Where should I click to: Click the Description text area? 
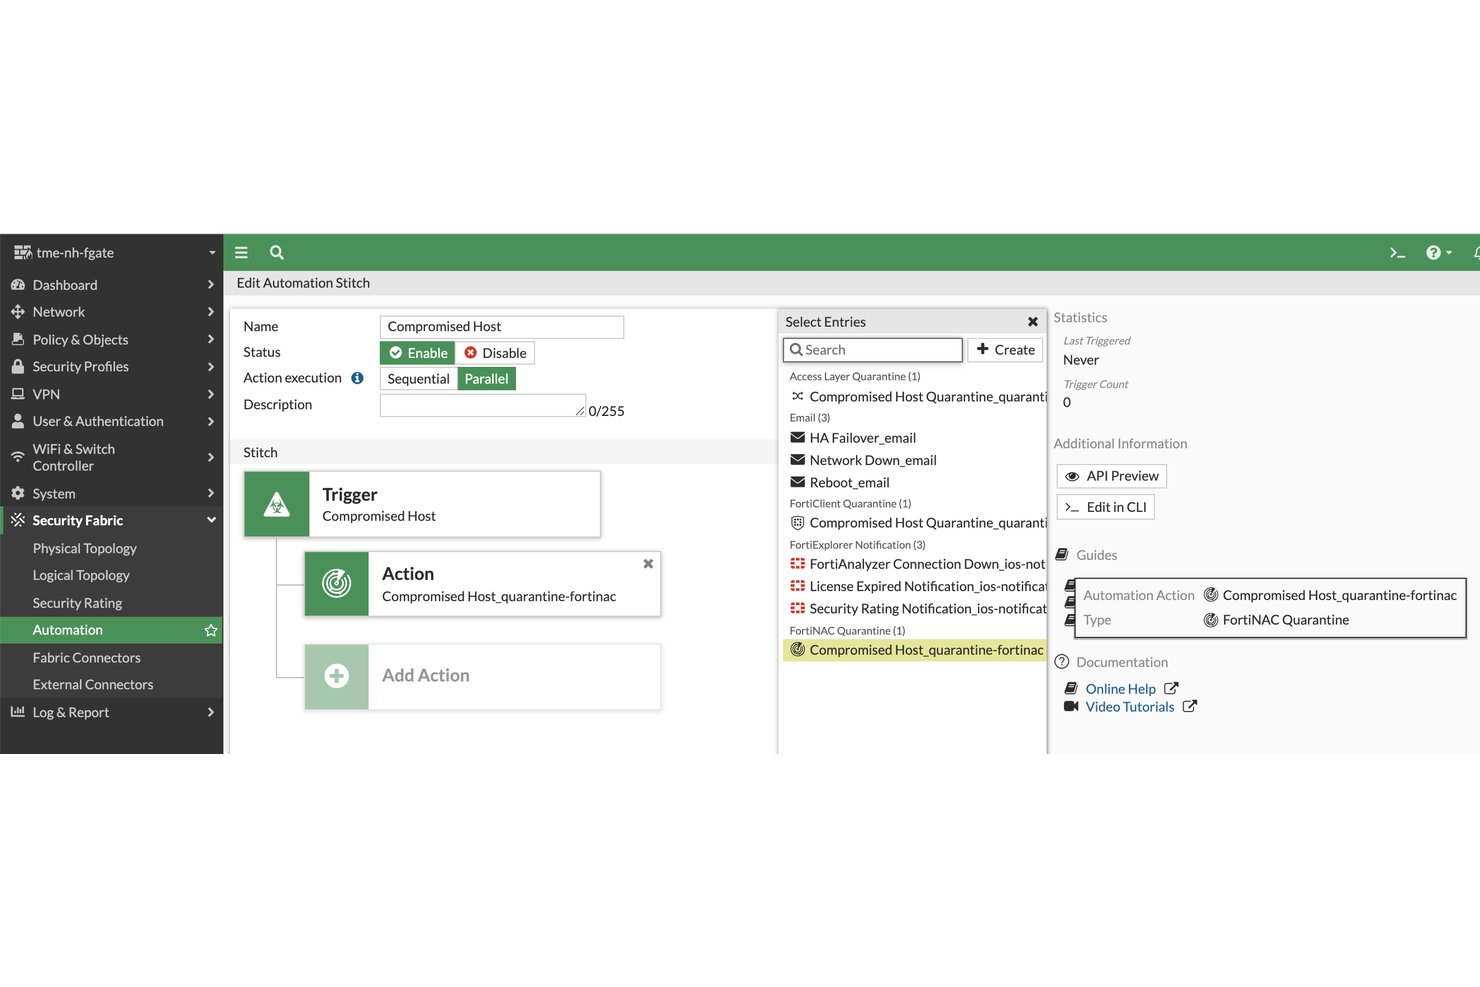click(x=483, y=405)
